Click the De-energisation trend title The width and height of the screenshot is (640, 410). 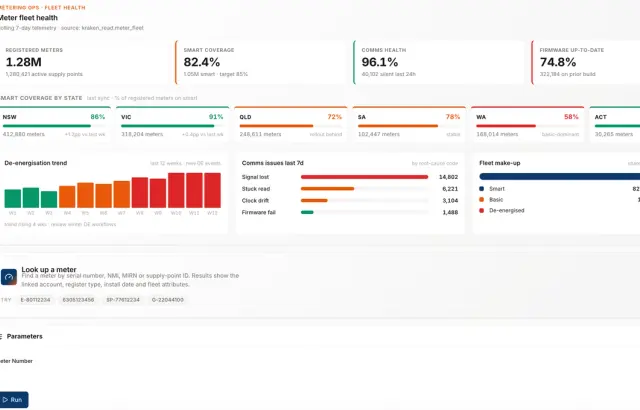36,163
